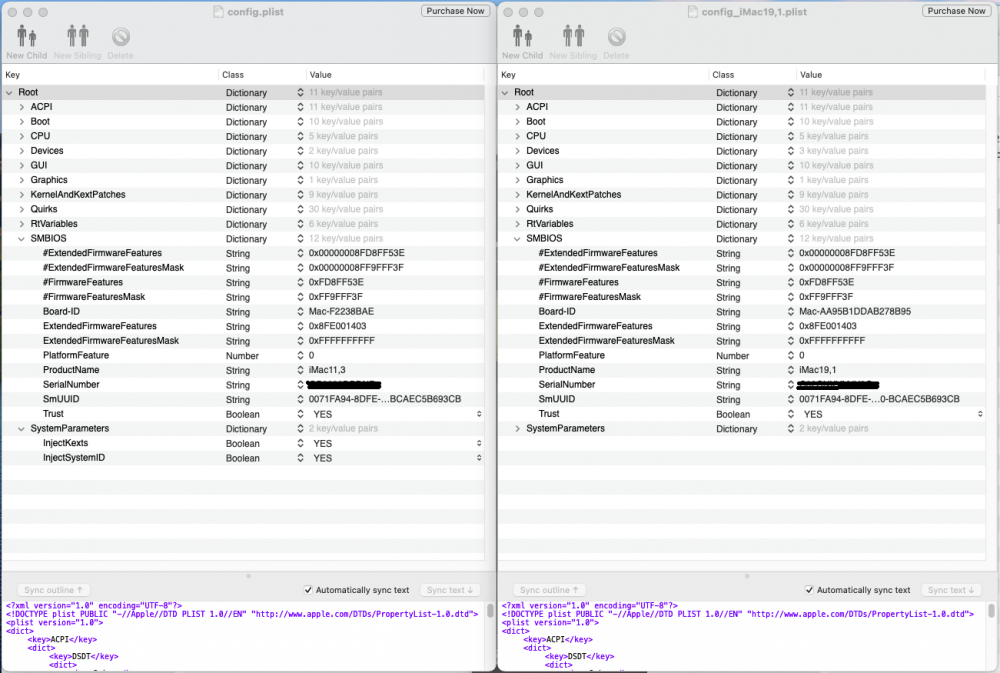1000x673 pixels.
Task: Click New Child icon in config_iMac19,1.plist window
Action: coord(522,36)
